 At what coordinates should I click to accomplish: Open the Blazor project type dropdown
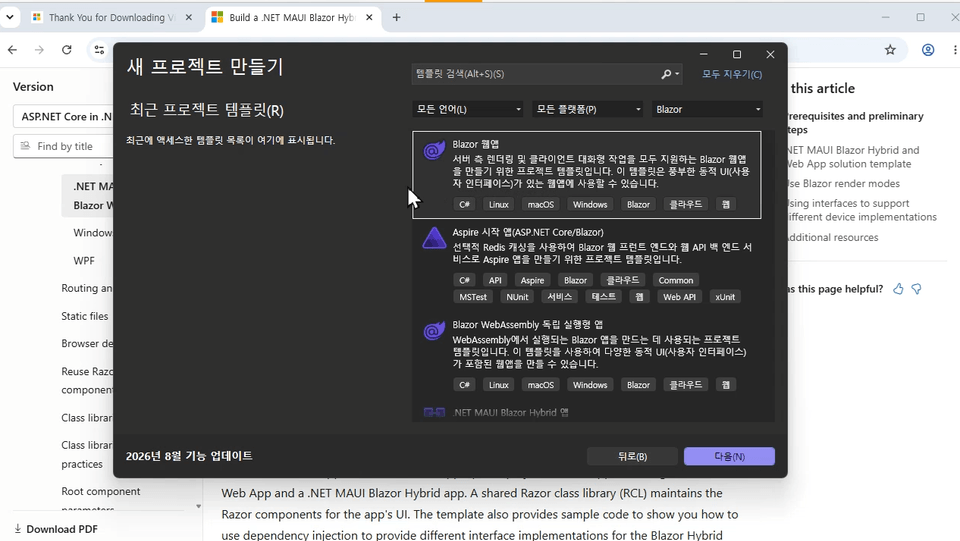(707, 110)
